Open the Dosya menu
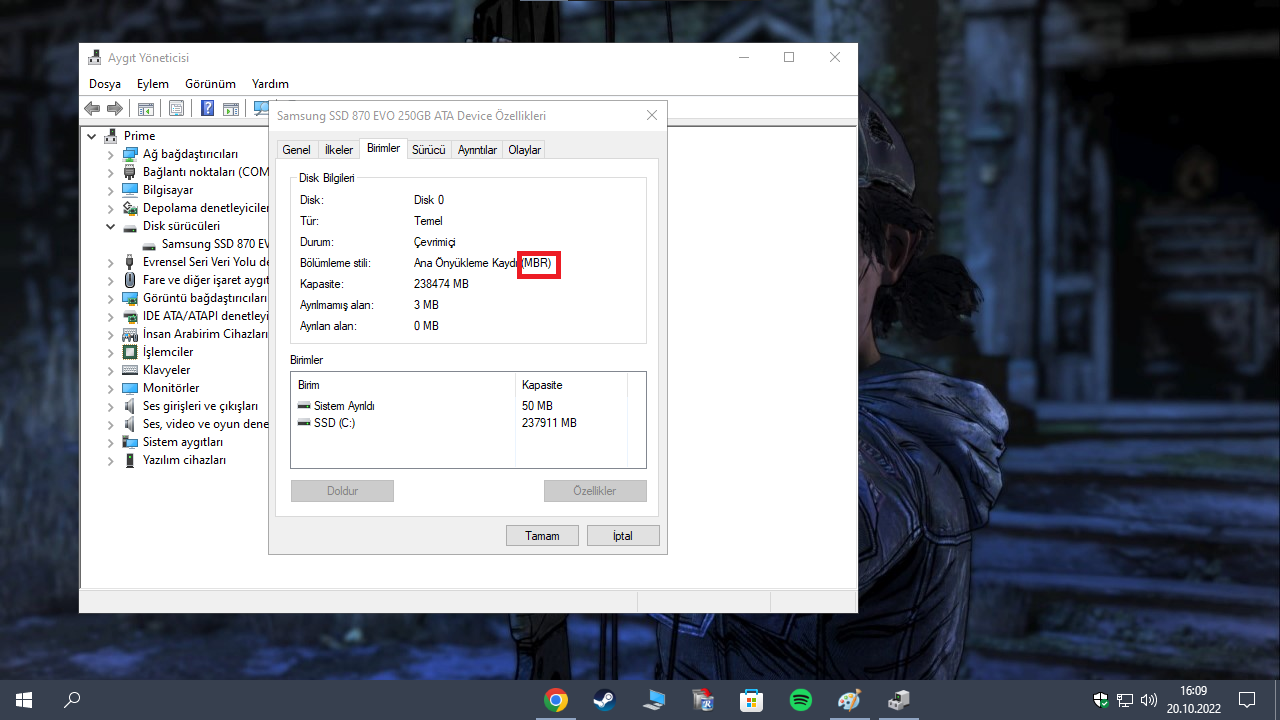This screenshot has height=720, width=1280. tap(105, 84)
